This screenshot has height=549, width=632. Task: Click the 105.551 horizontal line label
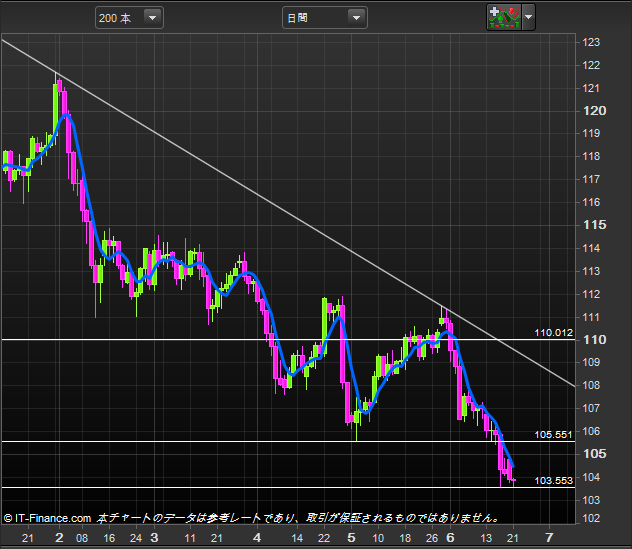553,435
